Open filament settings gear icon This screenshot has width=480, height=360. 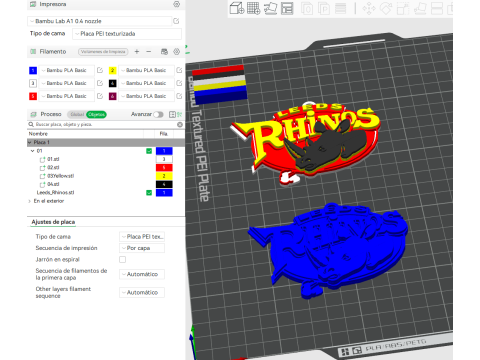point(177,52)
